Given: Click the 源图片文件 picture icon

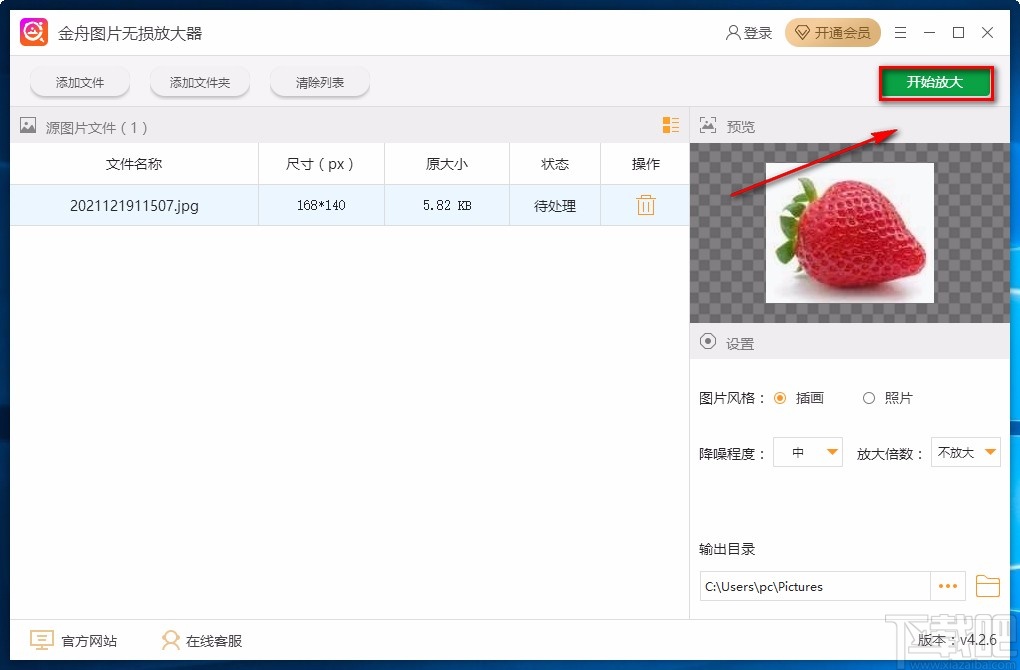Looking at the screenshot, I should pos(26,126).
